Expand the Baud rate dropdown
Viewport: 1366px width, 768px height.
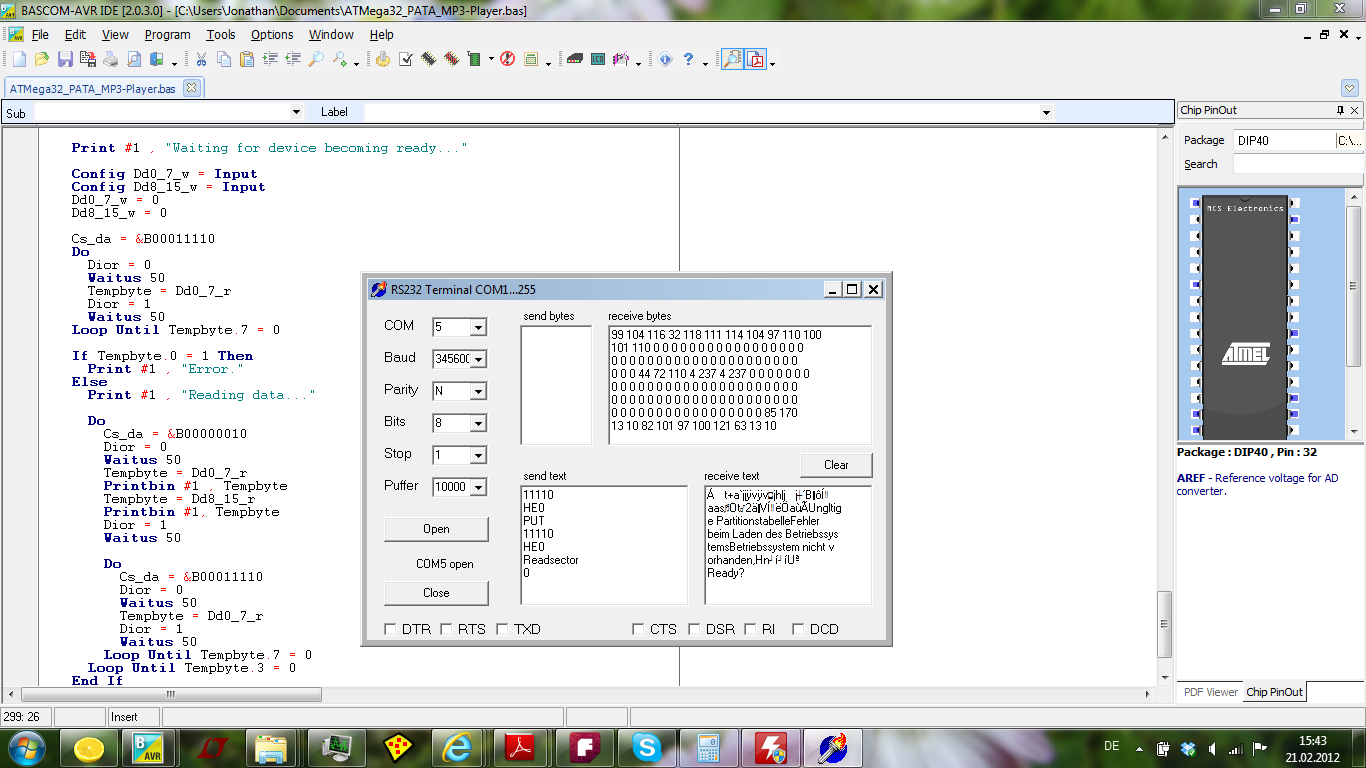[477, 359]
